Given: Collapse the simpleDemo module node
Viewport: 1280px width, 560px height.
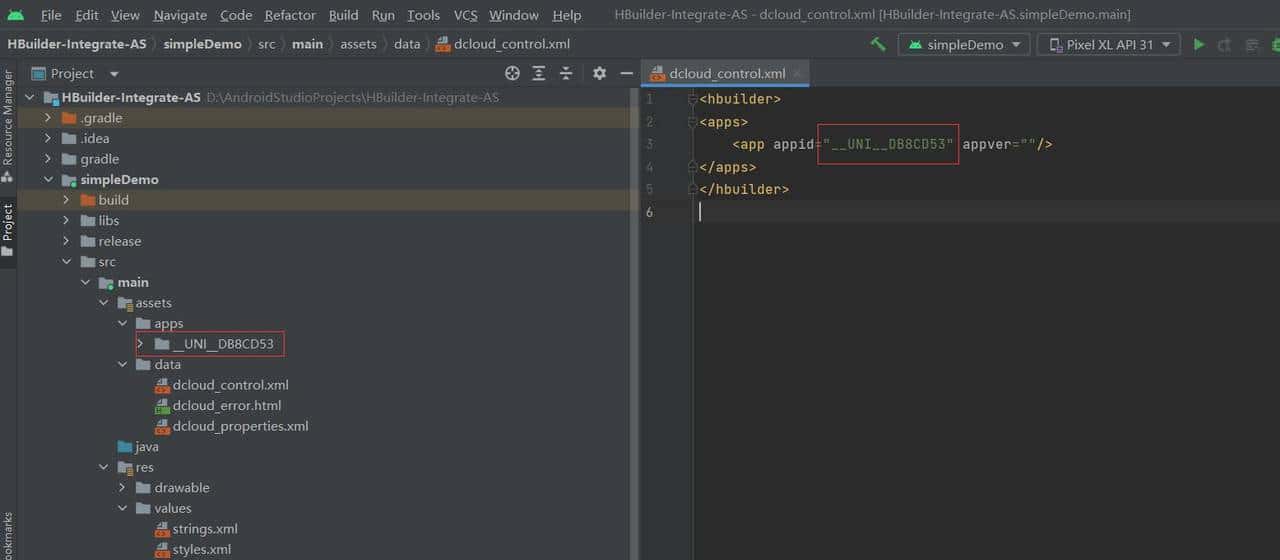Looking at the screenshot, I should click(48, 180).
